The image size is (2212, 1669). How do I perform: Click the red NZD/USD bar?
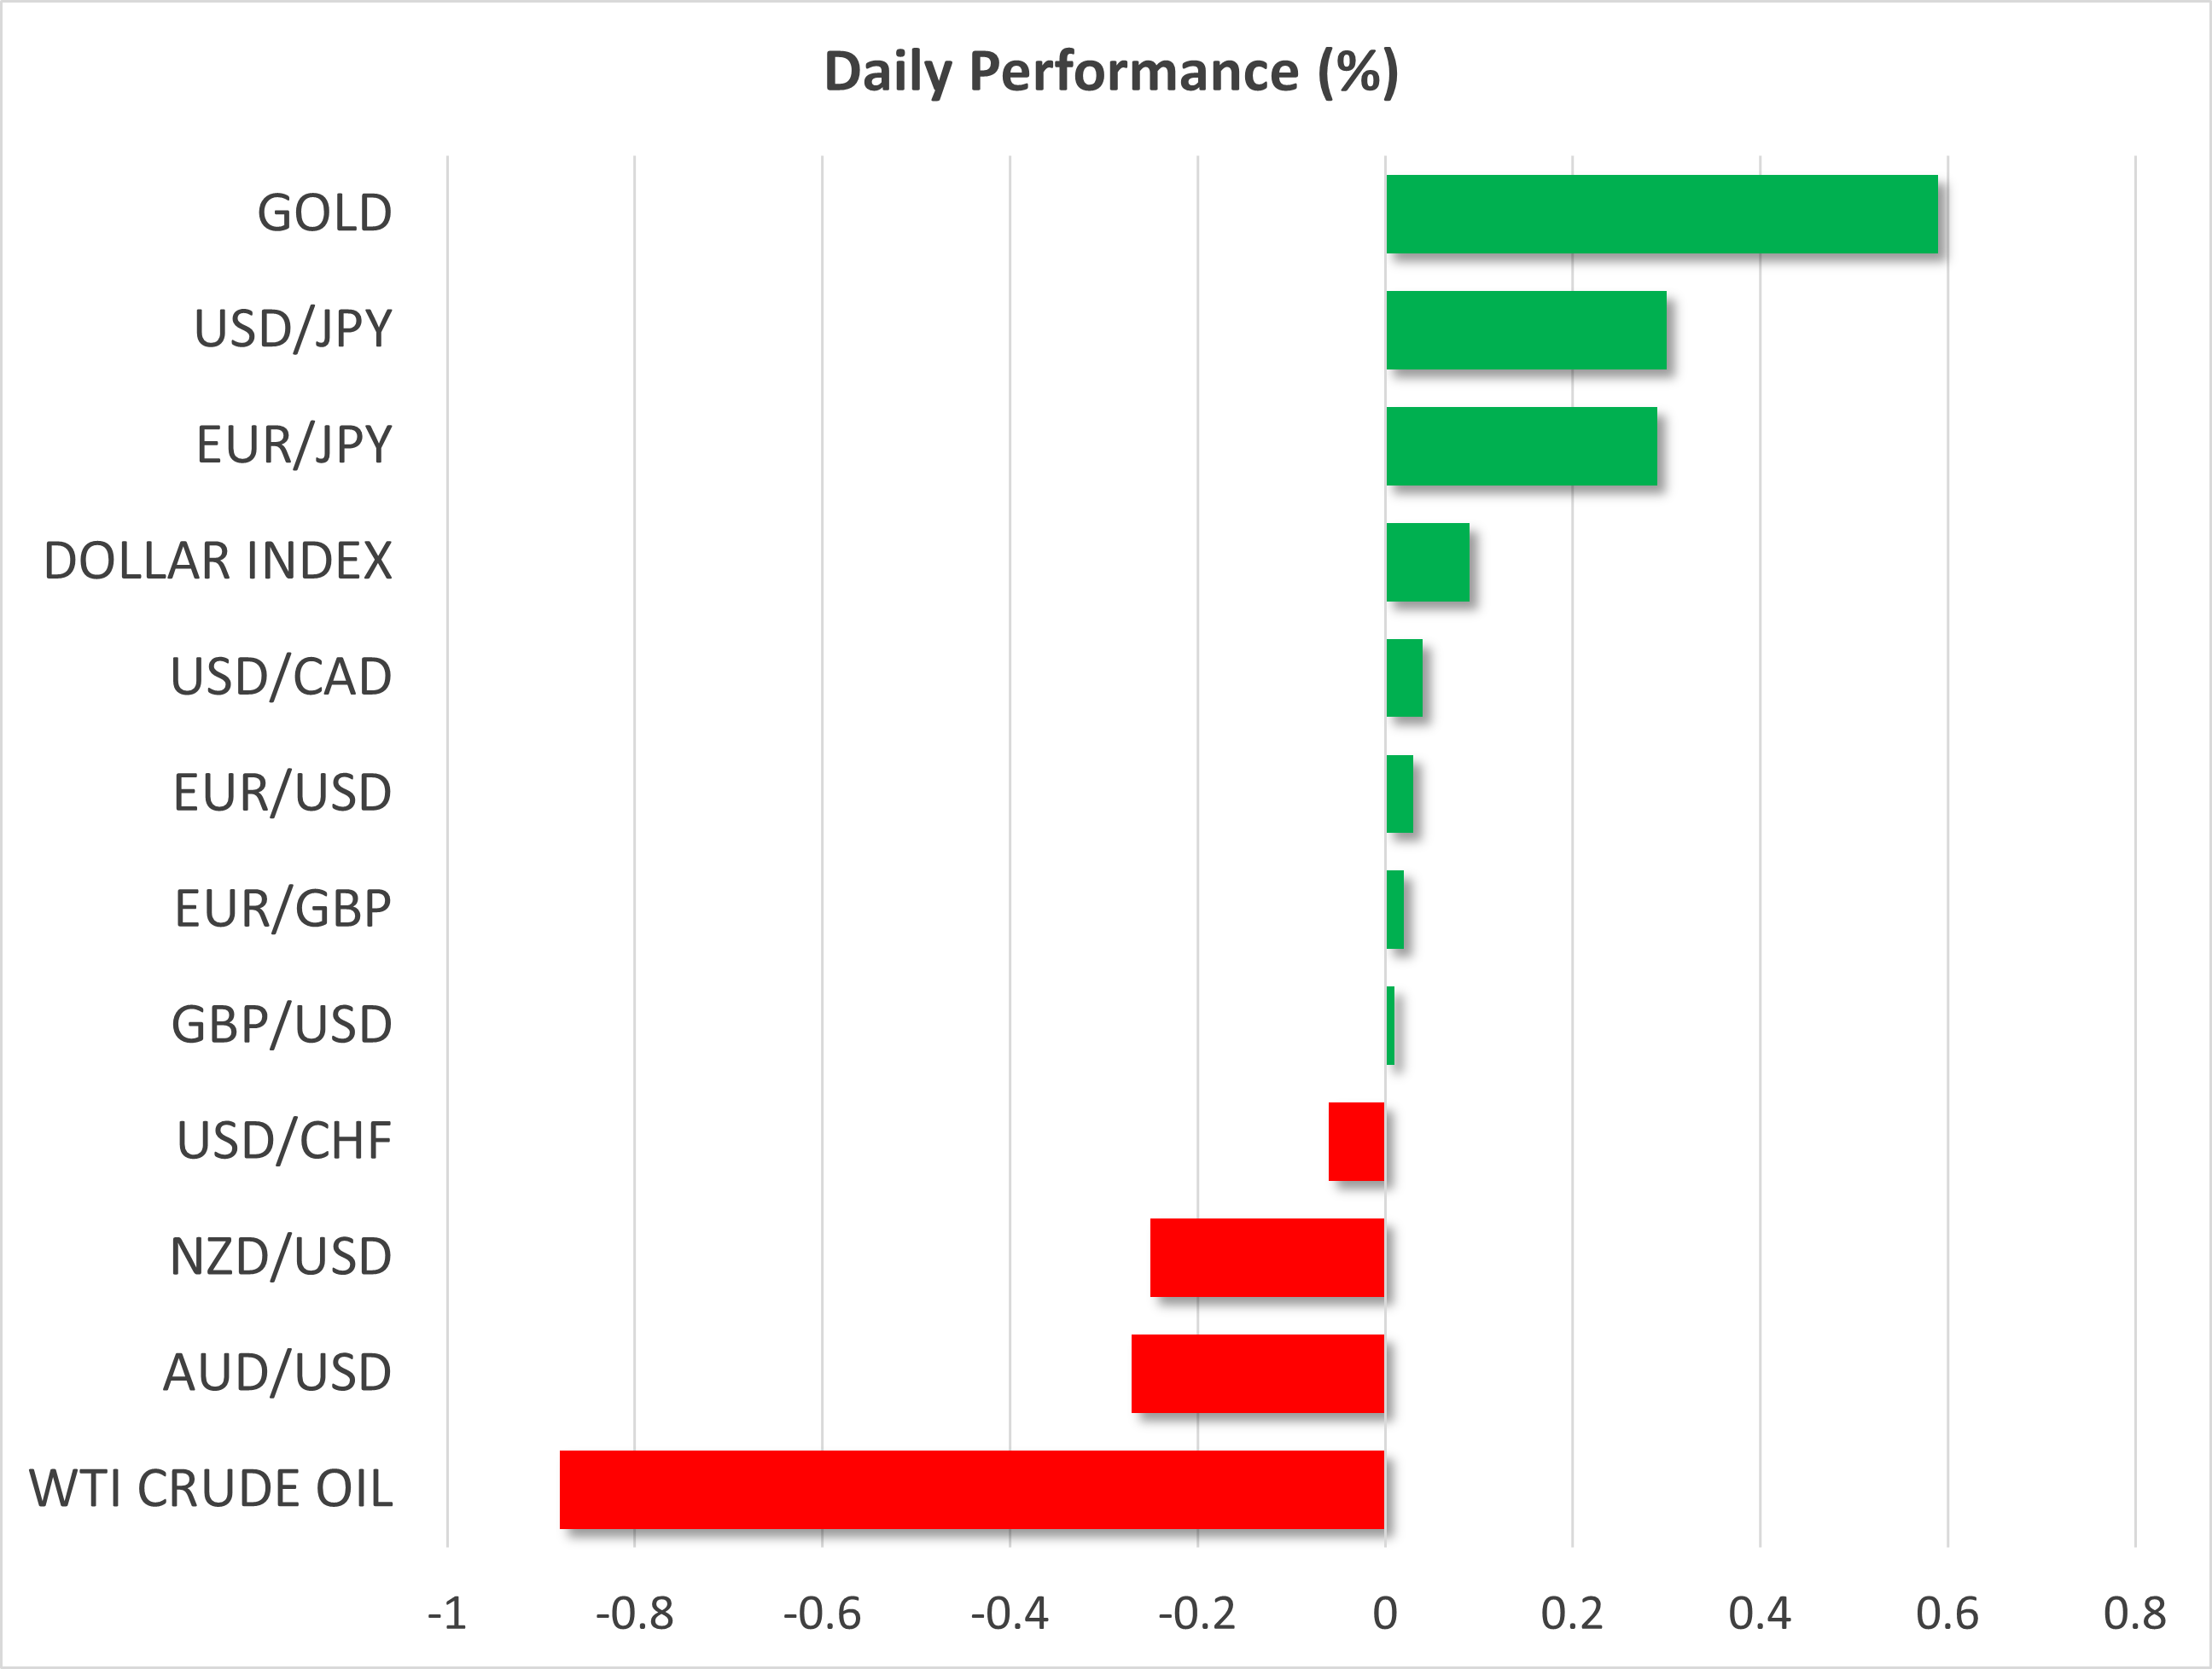pyautogui.click(x=1267, y=1258)
